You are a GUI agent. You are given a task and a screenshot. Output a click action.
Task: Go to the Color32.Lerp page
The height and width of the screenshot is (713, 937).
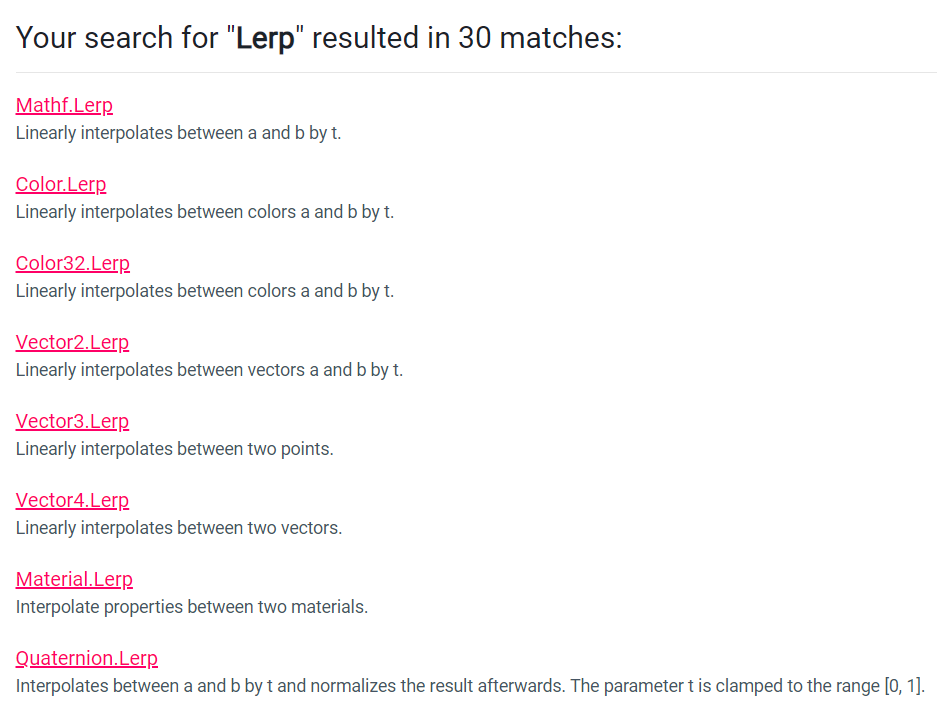(73, 263)
